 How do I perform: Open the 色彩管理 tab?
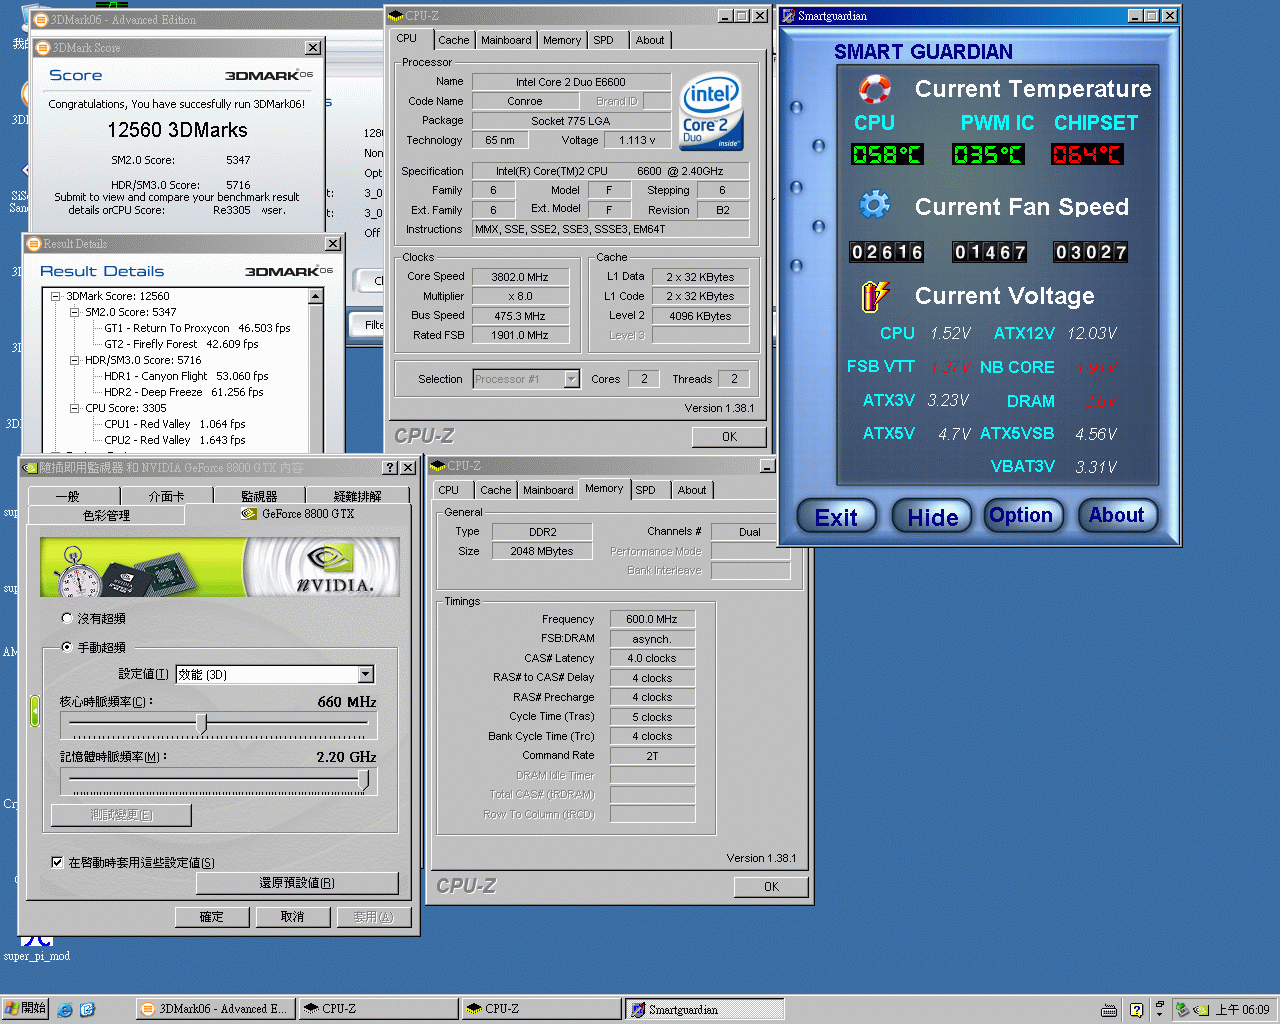pyautogui.click(x=106, y=515)
